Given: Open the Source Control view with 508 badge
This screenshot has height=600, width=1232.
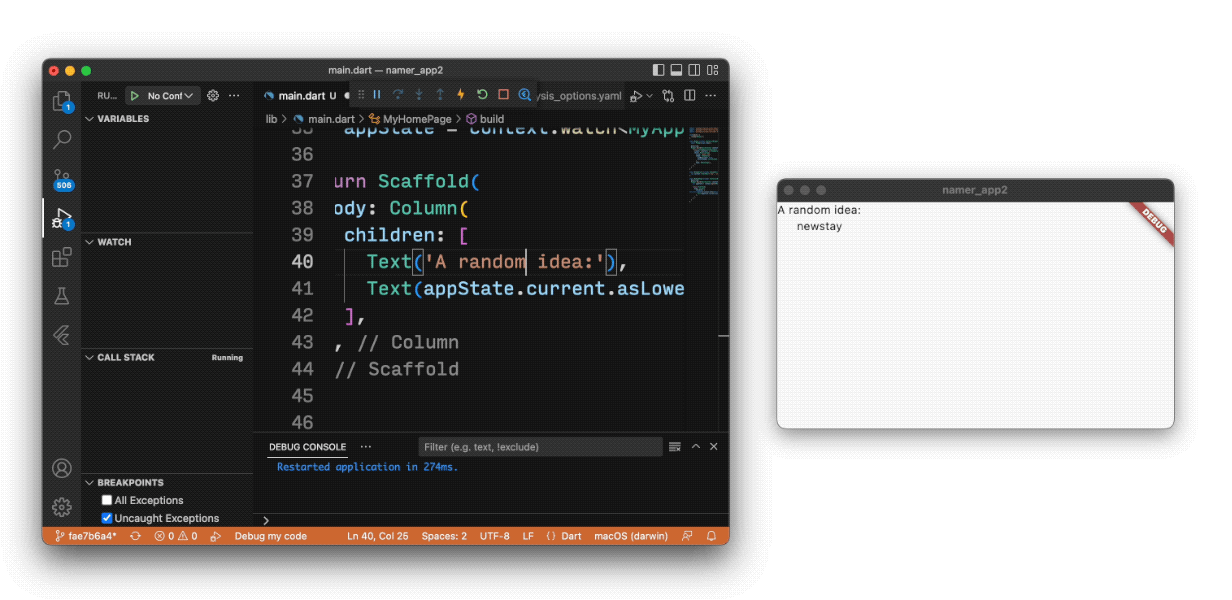Looking at the screenshot, I should click(62, 178).
